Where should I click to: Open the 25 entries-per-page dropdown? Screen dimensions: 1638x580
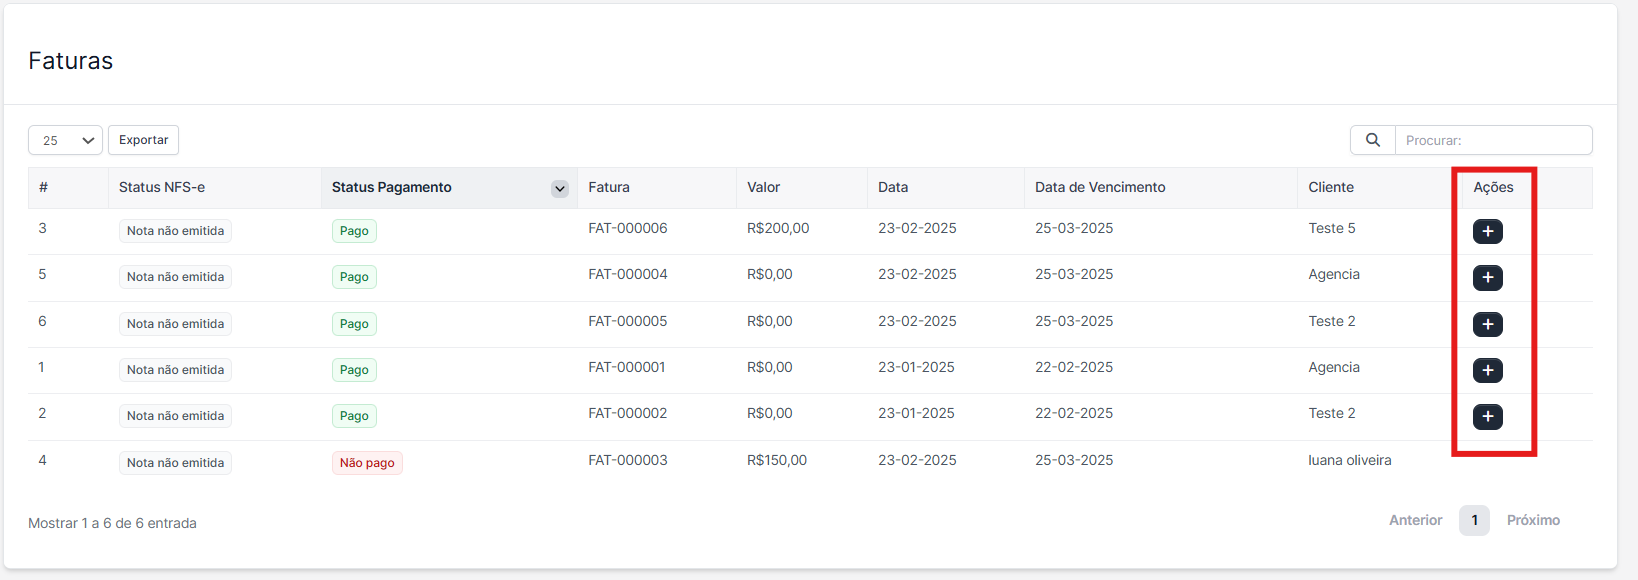[65, 140]
